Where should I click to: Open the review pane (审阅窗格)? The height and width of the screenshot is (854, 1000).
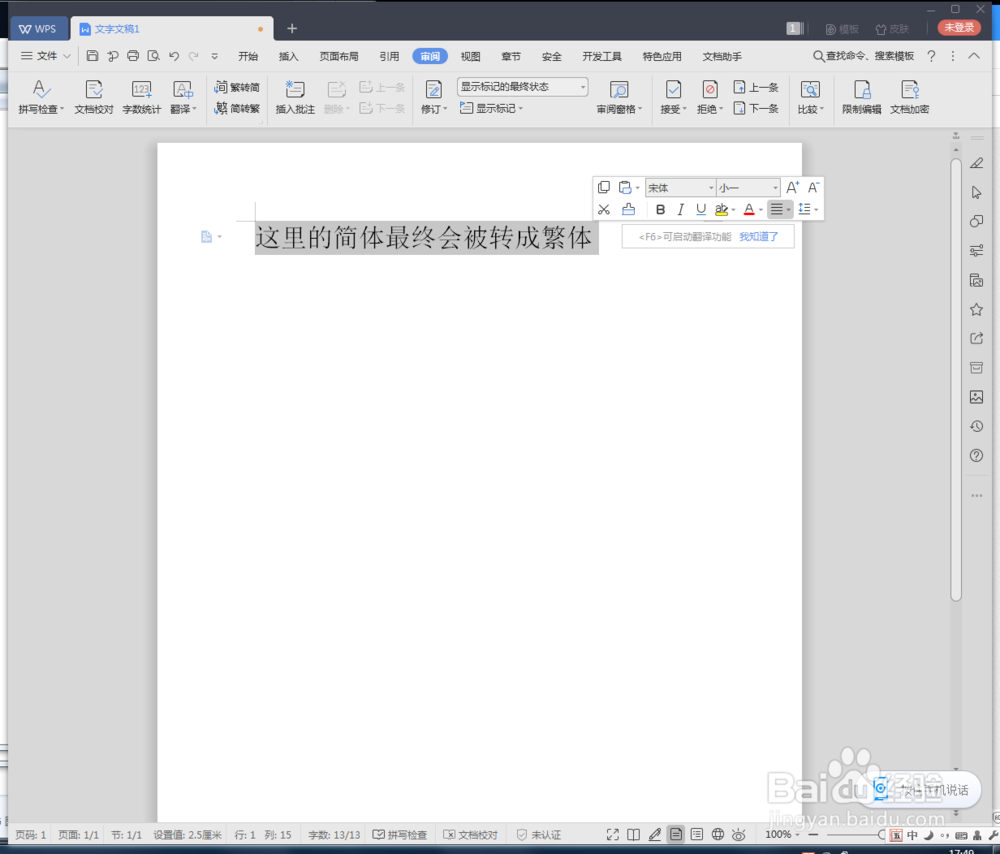click(x=619, y=98)
